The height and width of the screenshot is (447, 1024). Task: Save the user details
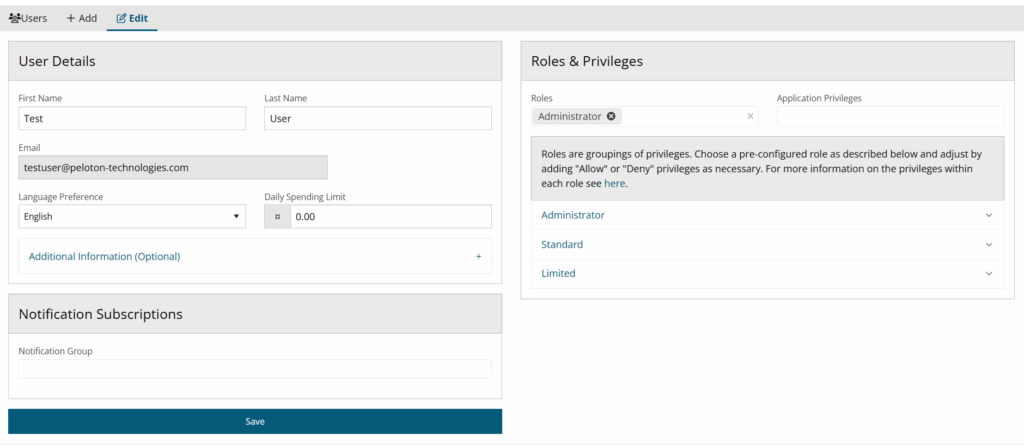[x=255, y=421]
